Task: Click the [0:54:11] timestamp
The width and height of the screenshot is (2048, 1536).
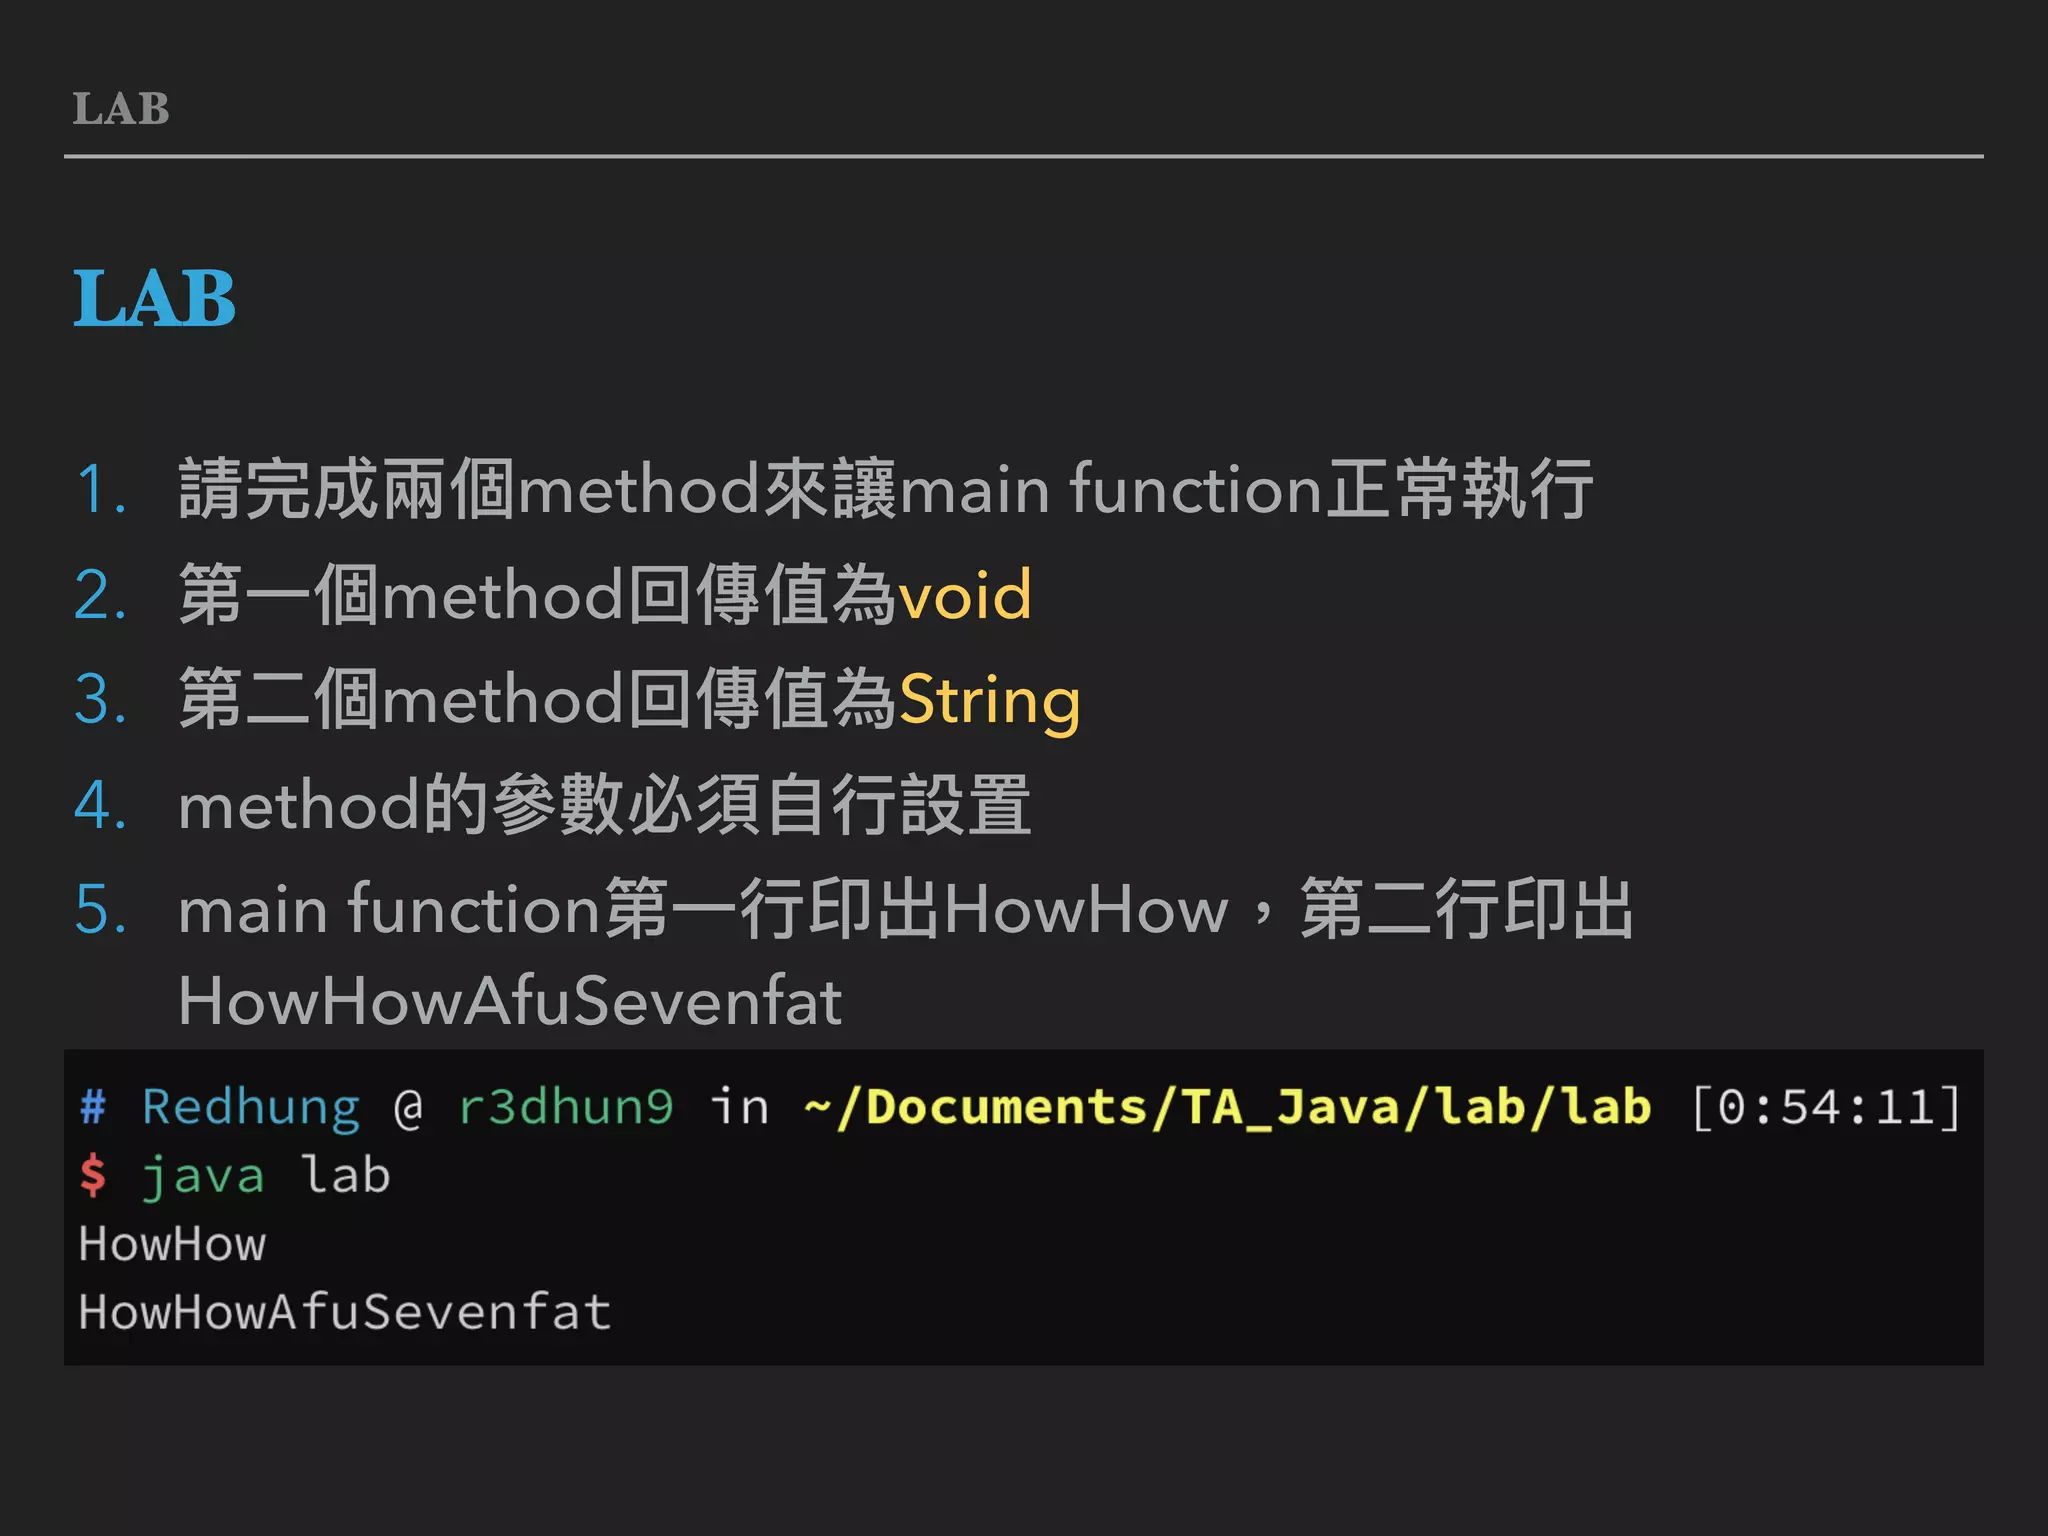Action: (x=1826, y=1108)
